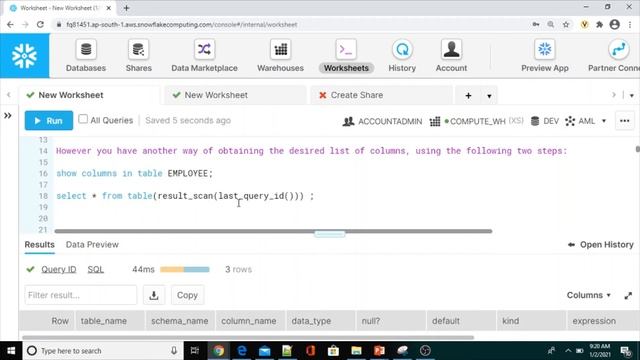Click the pane splitter handle
Image resolution: width=640 pixels, height=360 pixels.
click(330, 234)
